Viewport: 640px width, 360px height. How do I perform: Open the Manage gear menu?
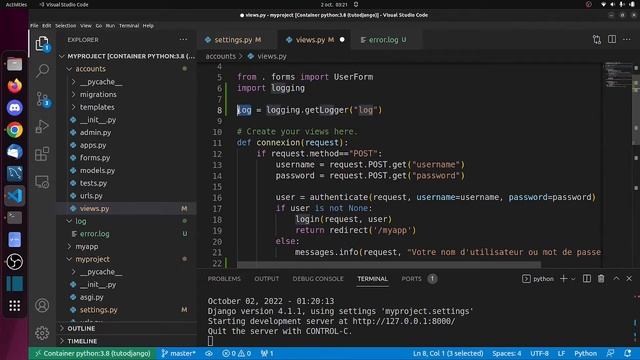coord(42,333)
